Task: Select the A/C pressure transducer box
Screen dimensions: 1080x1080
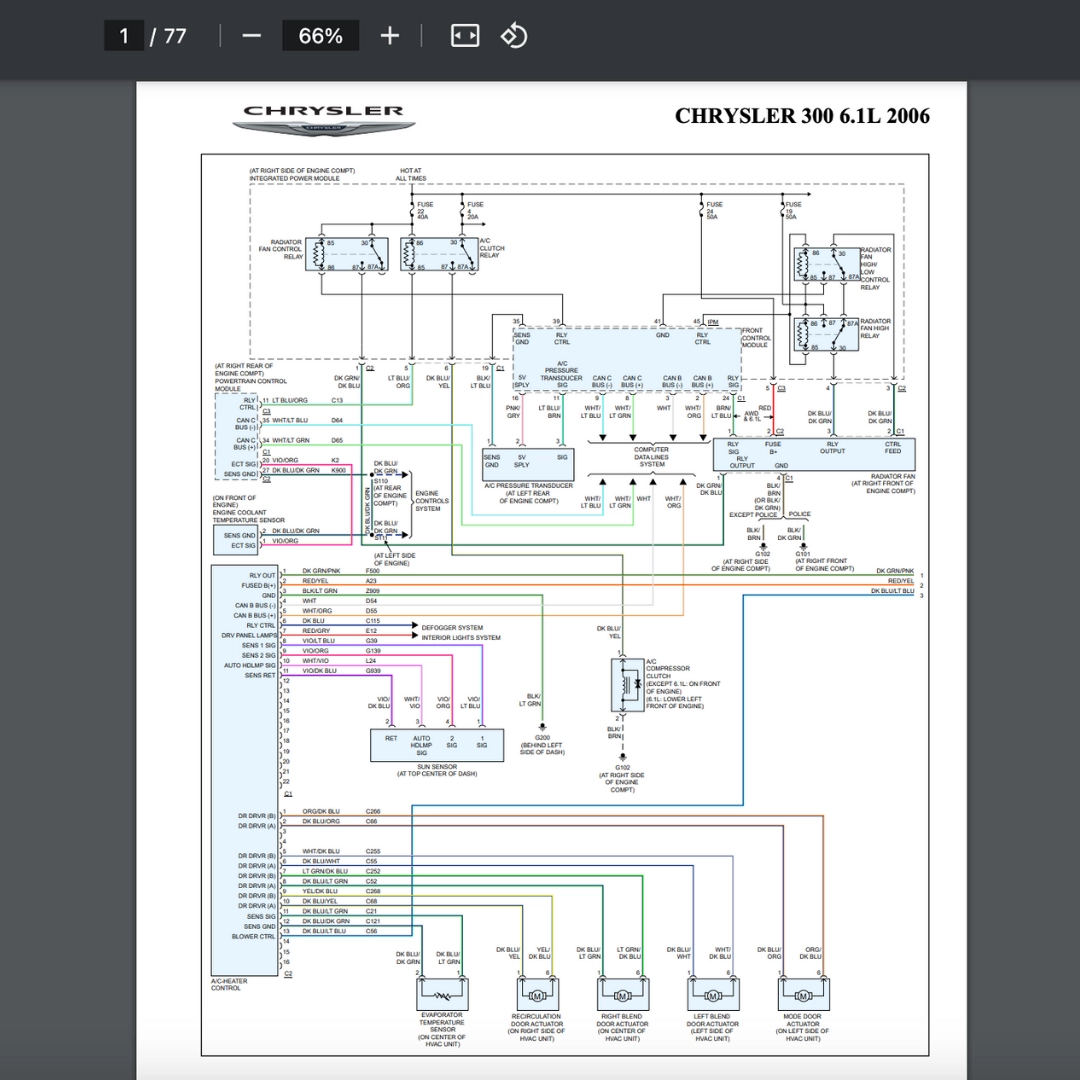Action: click(527, 463)
